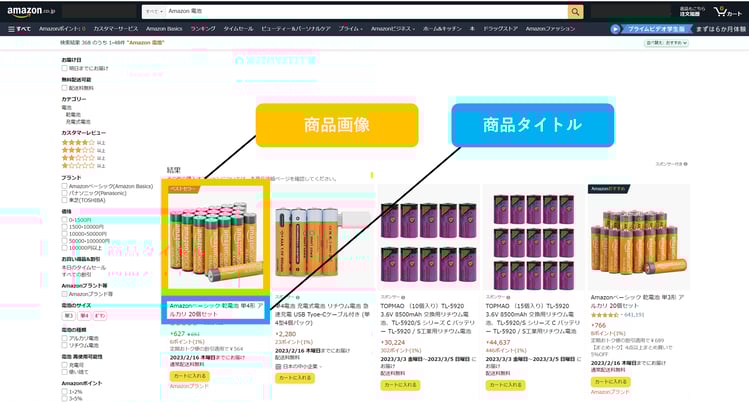This screenshot has width=749, height=402.
Task: Select パナソニック(Panasonic) brand checkbox
Action: point(64,193)
